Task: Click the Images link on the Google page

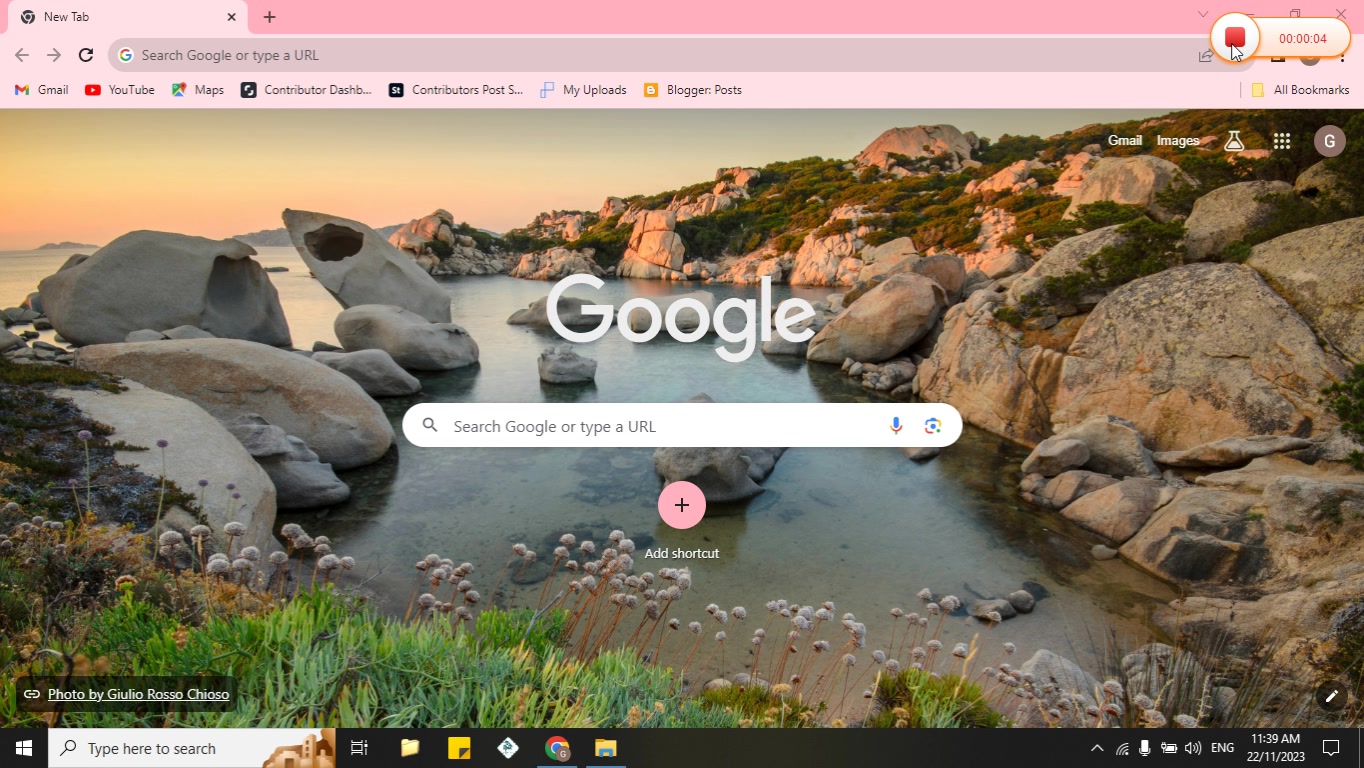Action: tap(1178, 141)
